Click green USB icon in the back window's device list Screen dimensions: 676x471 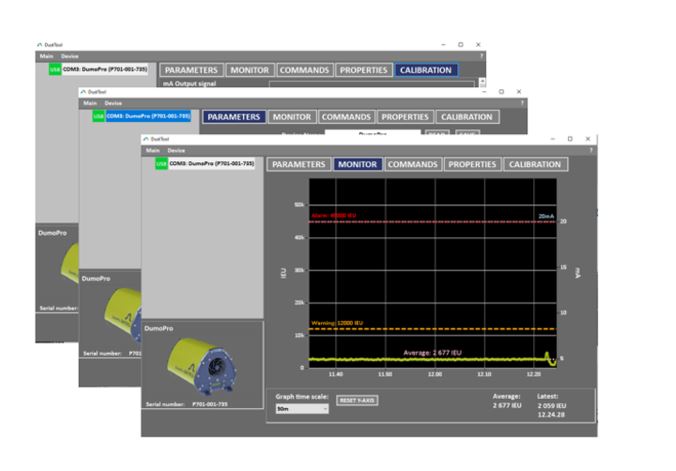(55, 69)
